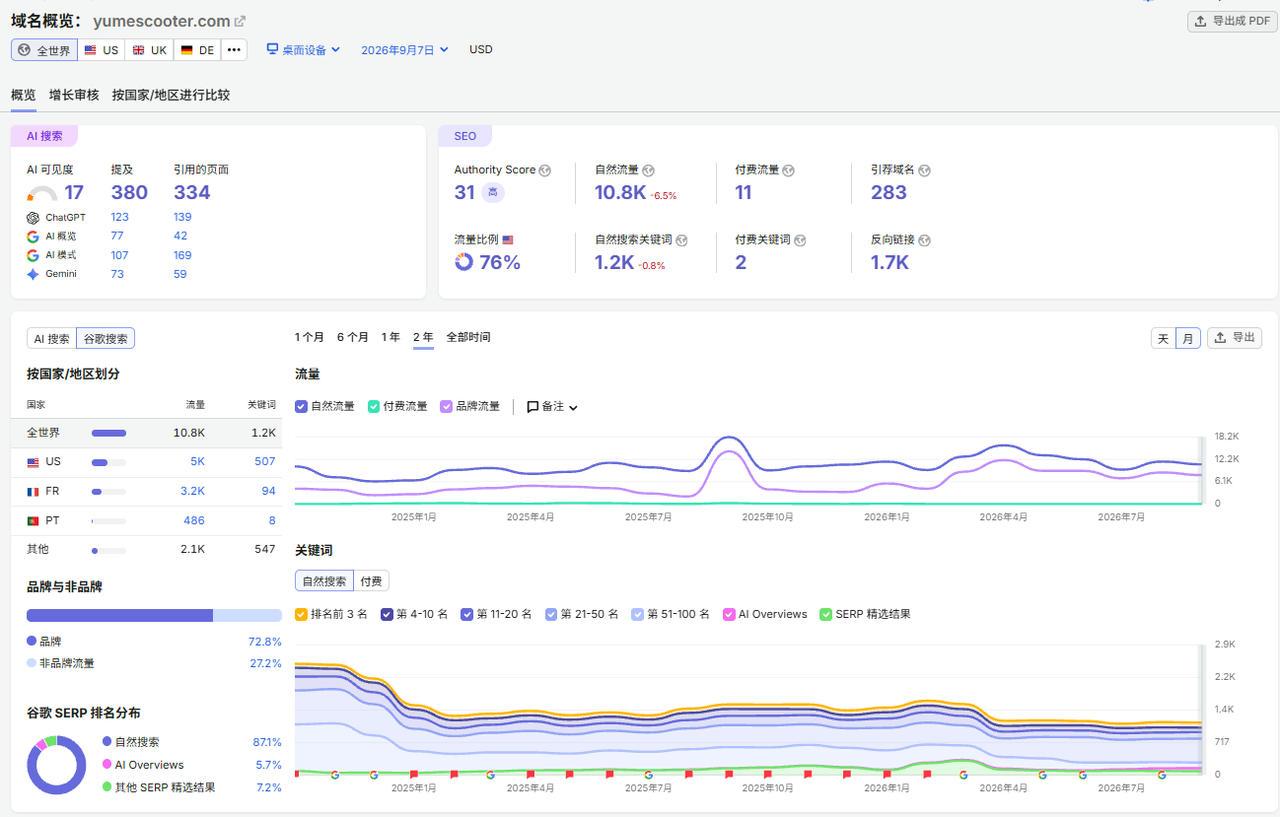Click info icon beside 付费关键词
Viewport: 1280px width, 817px height.
coord(800,240)
